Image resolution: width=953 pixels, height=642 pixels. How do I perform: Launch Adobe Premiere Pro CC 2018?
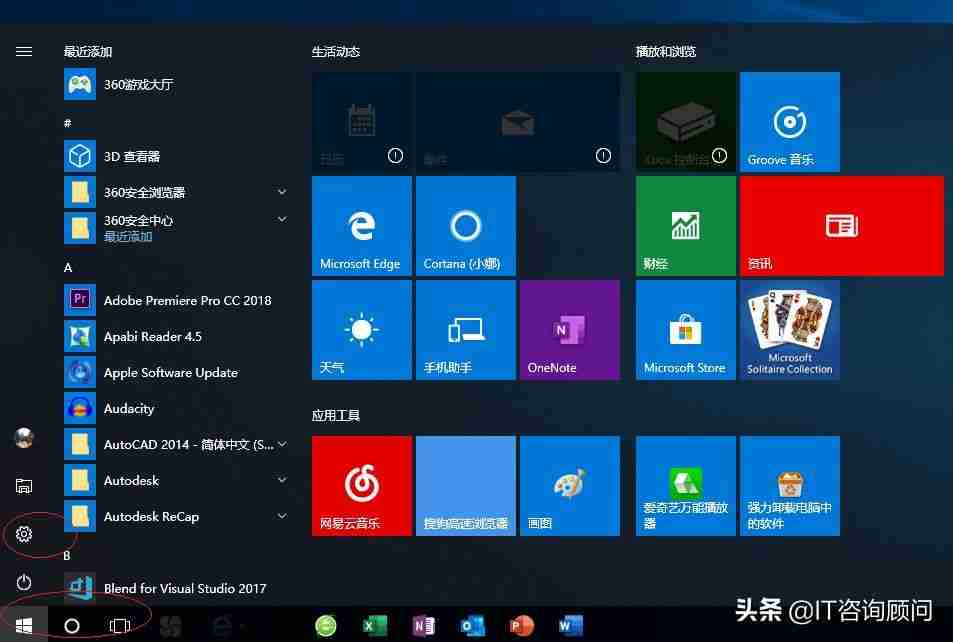(176, 300)
